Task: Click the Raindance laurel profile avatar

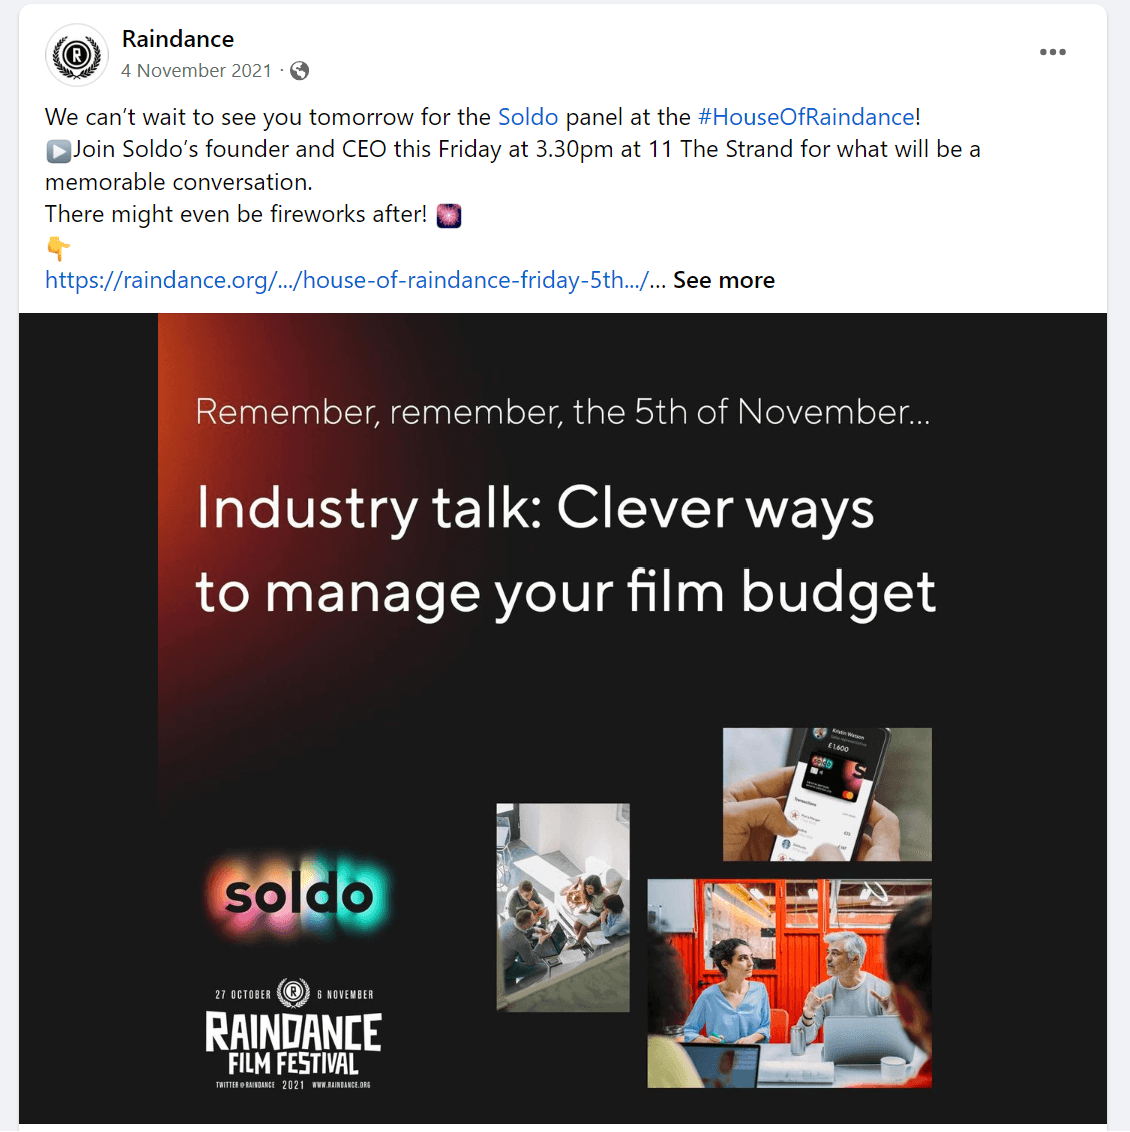Action: pos(77,55)
